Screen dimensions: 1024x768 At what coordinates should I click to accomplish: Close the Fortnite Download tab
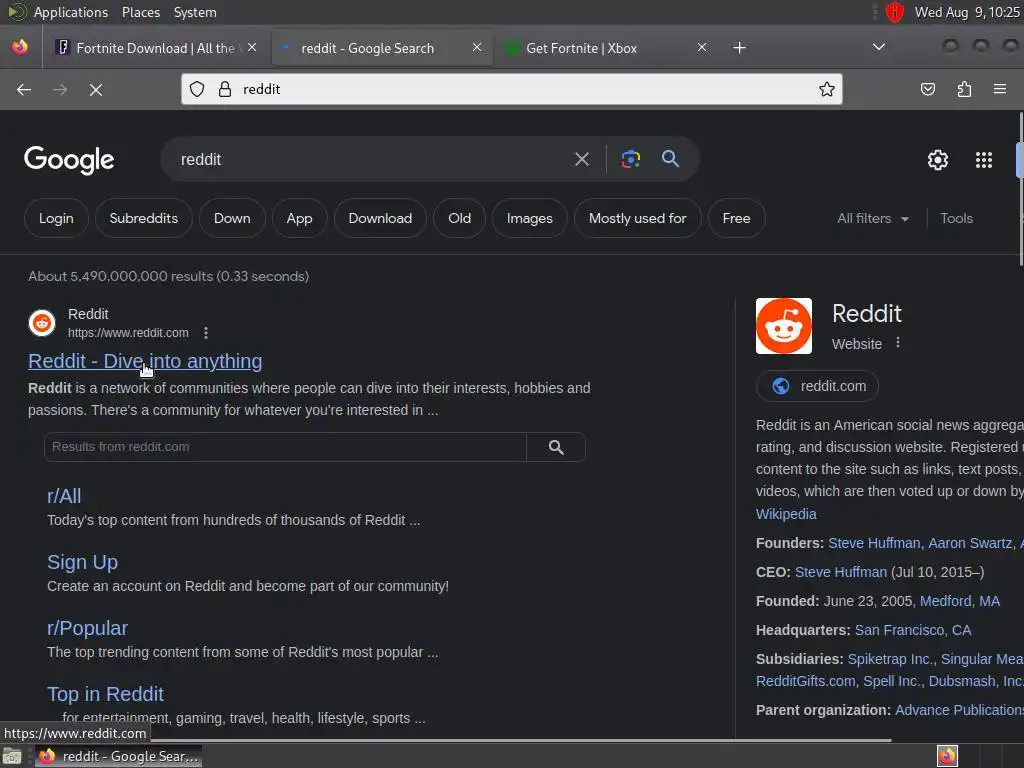click(252, 48)
